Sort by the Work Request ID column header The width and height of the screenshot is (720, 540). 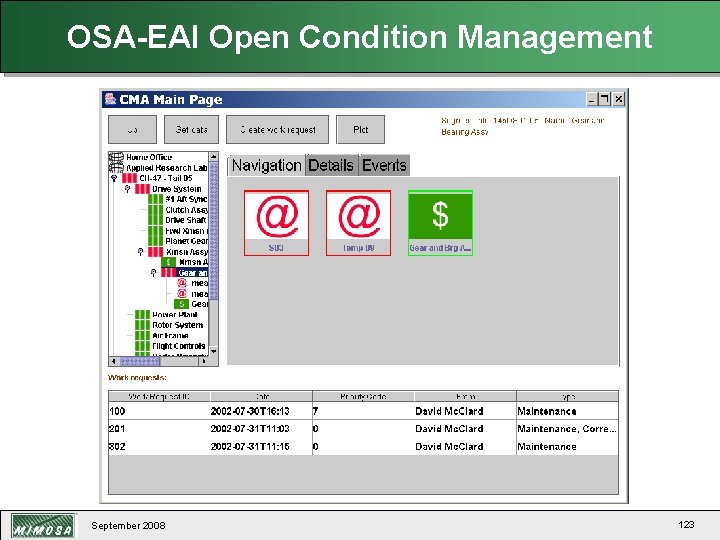[159, 396]
